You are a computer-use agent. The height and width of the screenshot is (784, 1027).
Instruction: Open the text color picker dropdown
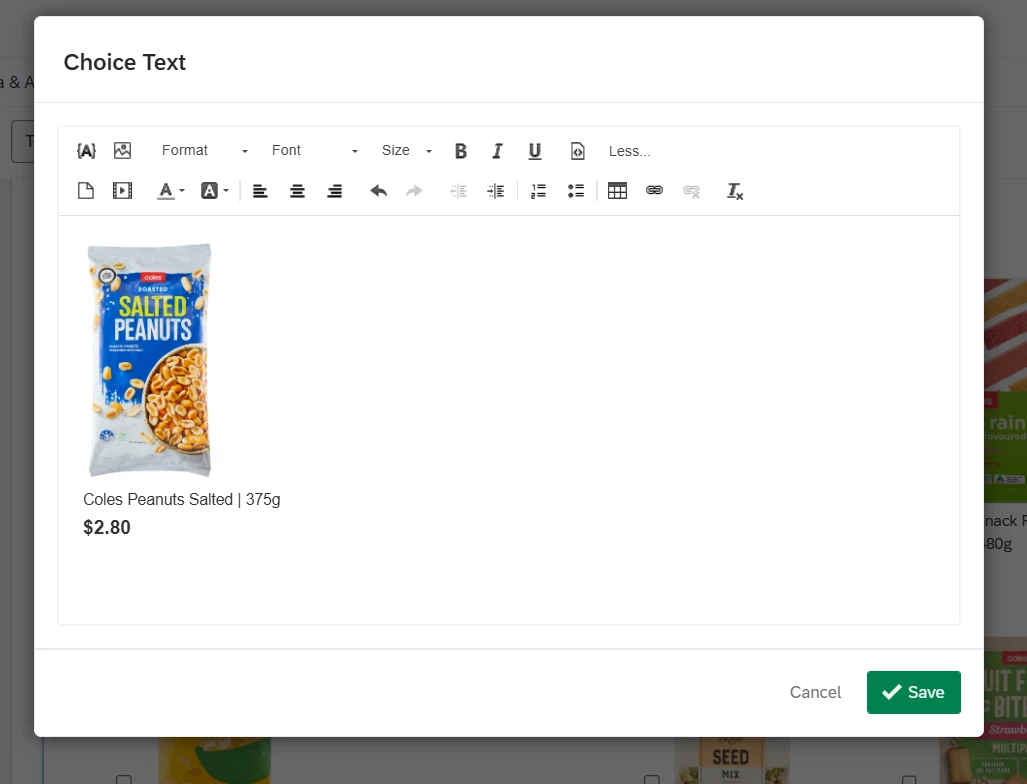pyautogui.click(x=171, y=191)
